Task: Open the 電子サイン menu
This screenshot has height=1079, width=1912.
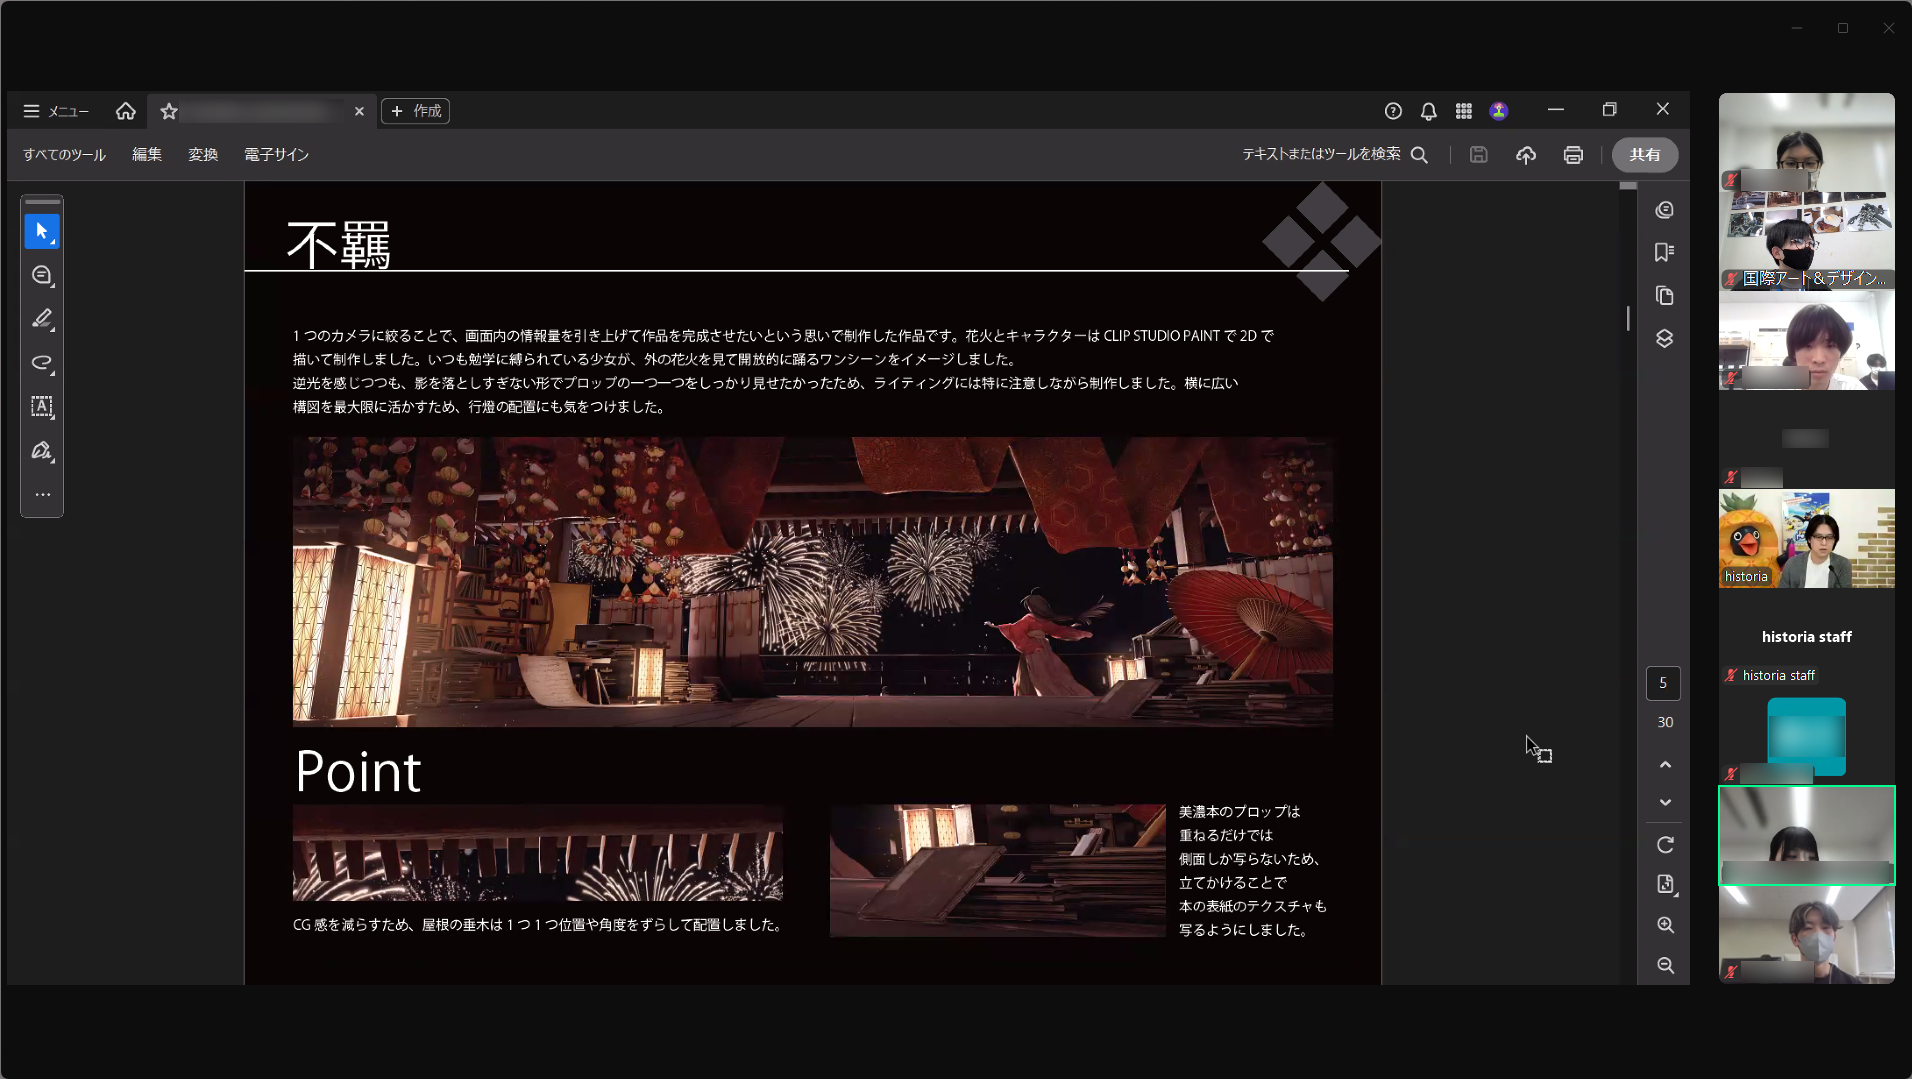Action: [x=277, y=155]
